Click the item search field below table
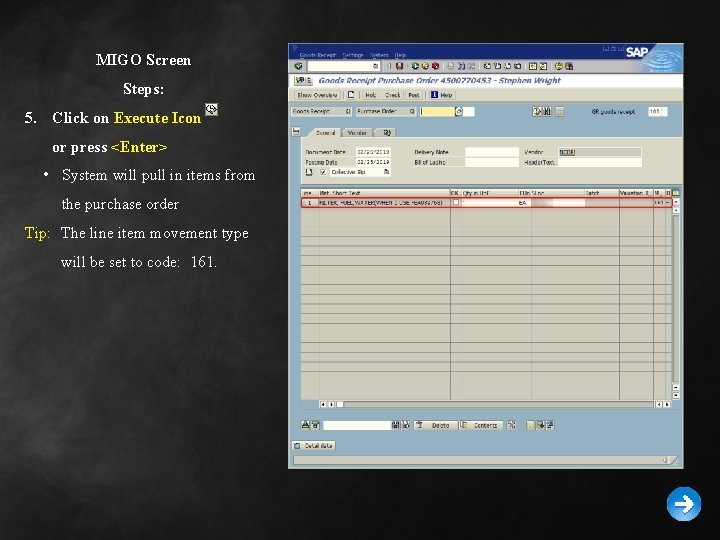 357,425
